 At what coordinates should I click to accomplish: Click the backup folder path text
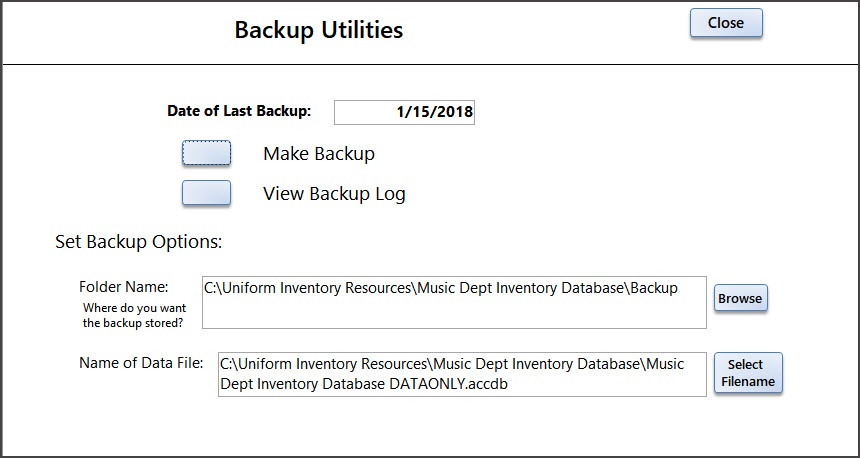(x=441, y=288)
